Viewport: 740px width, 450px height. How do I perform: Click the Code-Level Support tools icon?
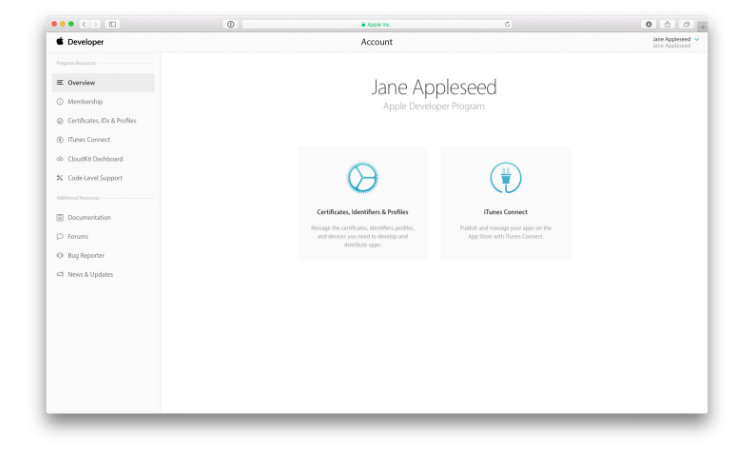(60, 178)
